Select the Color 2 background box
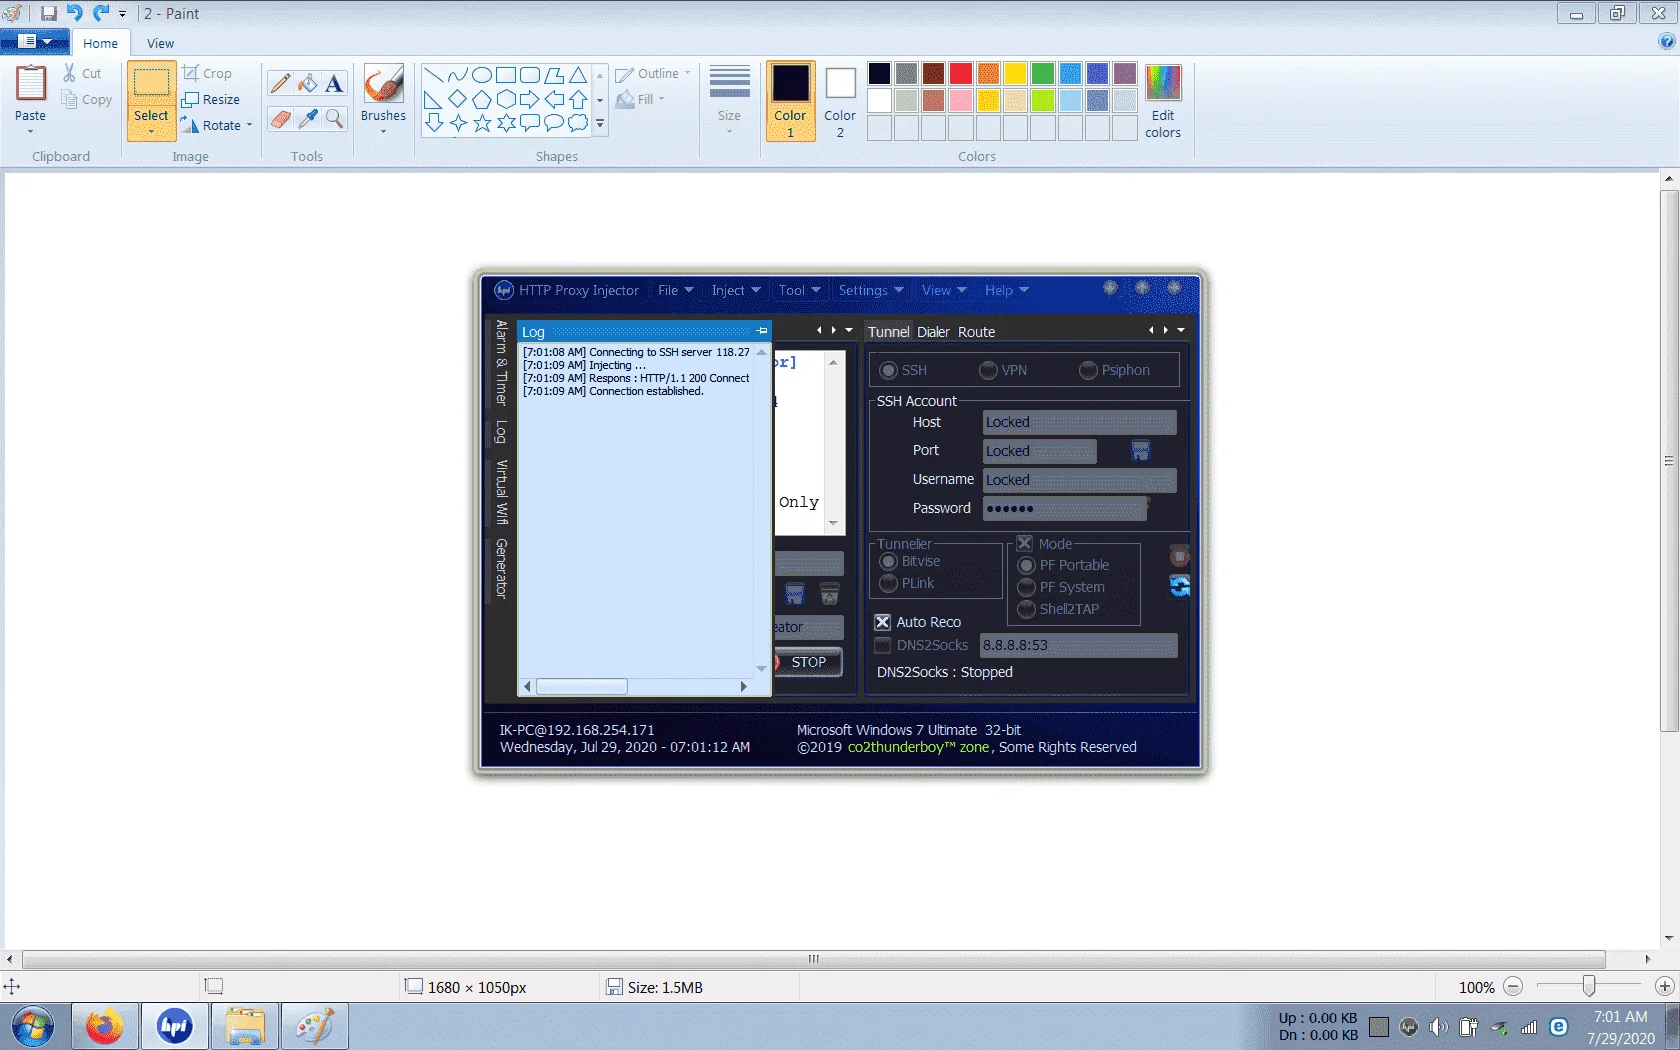 840,101
